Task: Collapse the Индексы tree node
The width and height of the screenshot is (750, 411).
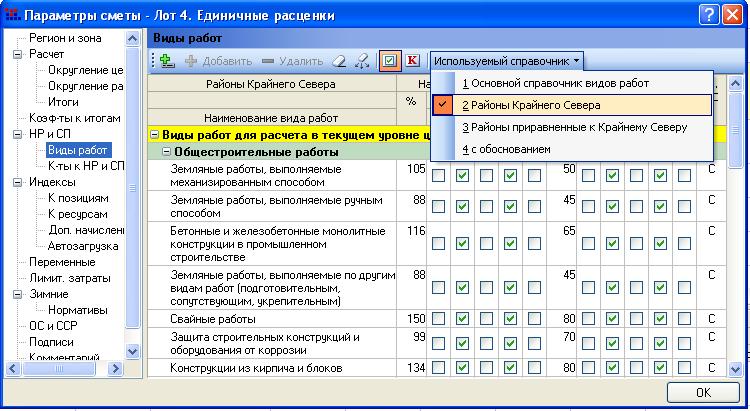Action: click(17, 182)
